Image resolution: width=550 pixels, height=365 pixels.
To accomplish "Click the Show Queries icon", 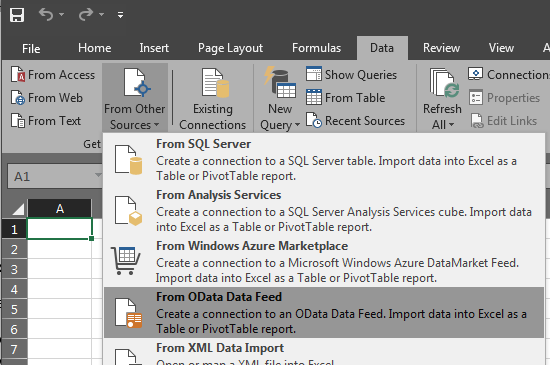I will (314, 74).
